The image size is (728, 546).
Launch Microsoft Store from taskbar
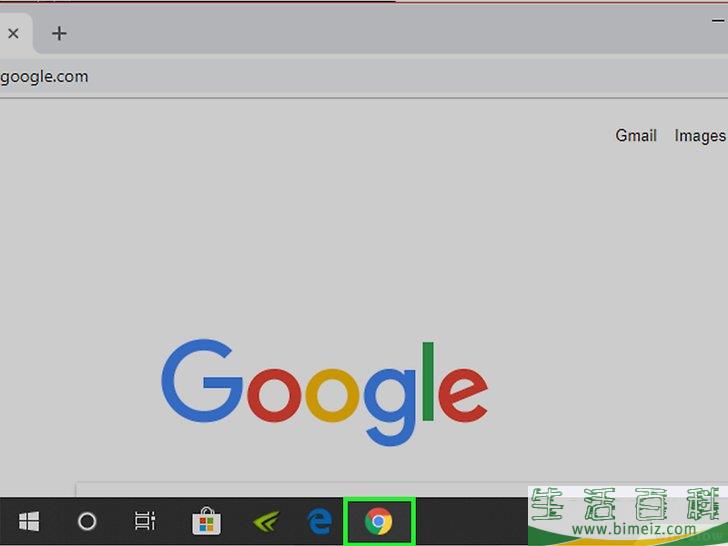(207, 521)
